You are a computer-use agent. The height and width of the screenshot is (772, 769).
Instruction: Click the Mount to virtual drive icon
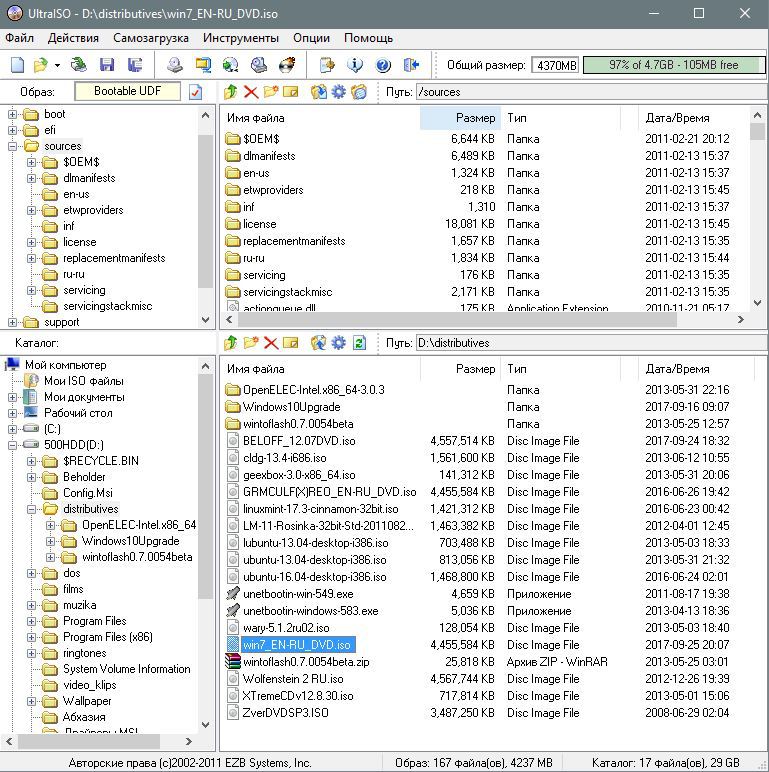258,65
